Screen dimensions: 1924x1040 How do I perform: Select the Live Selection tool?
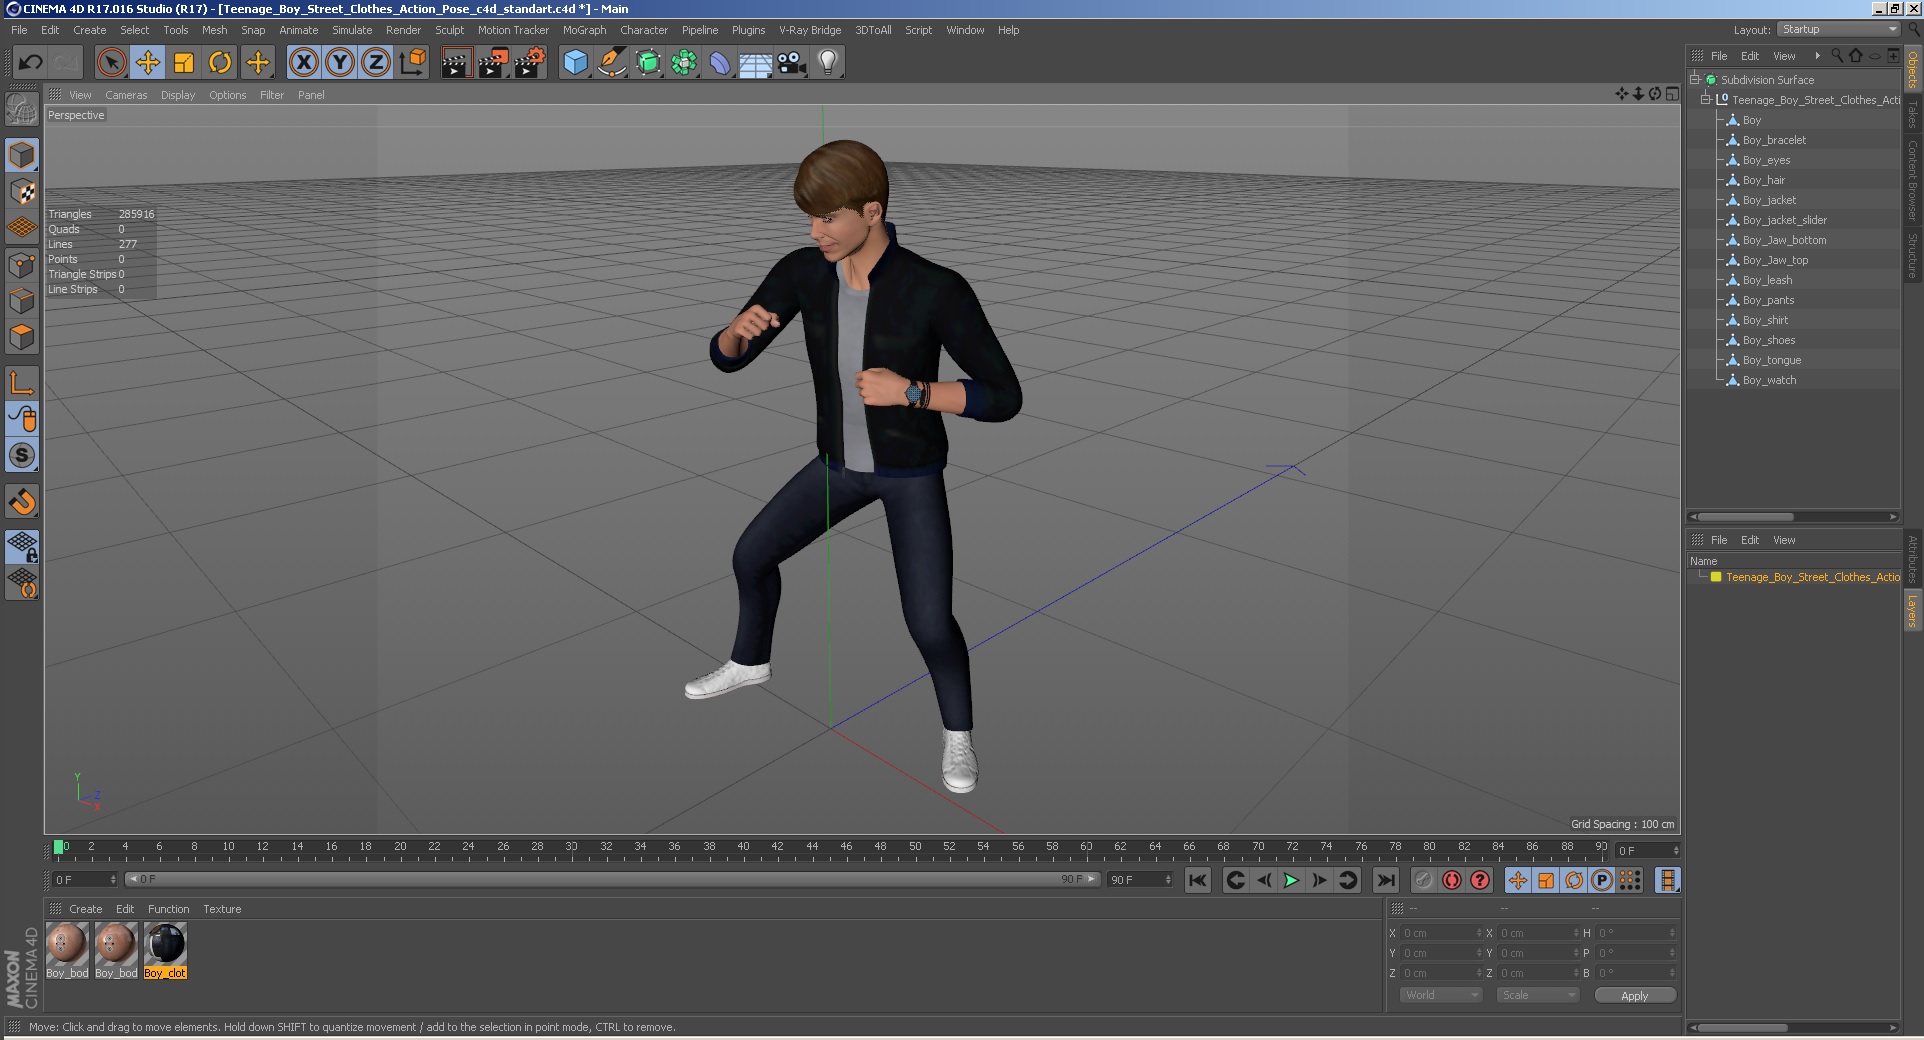point(112,63)
